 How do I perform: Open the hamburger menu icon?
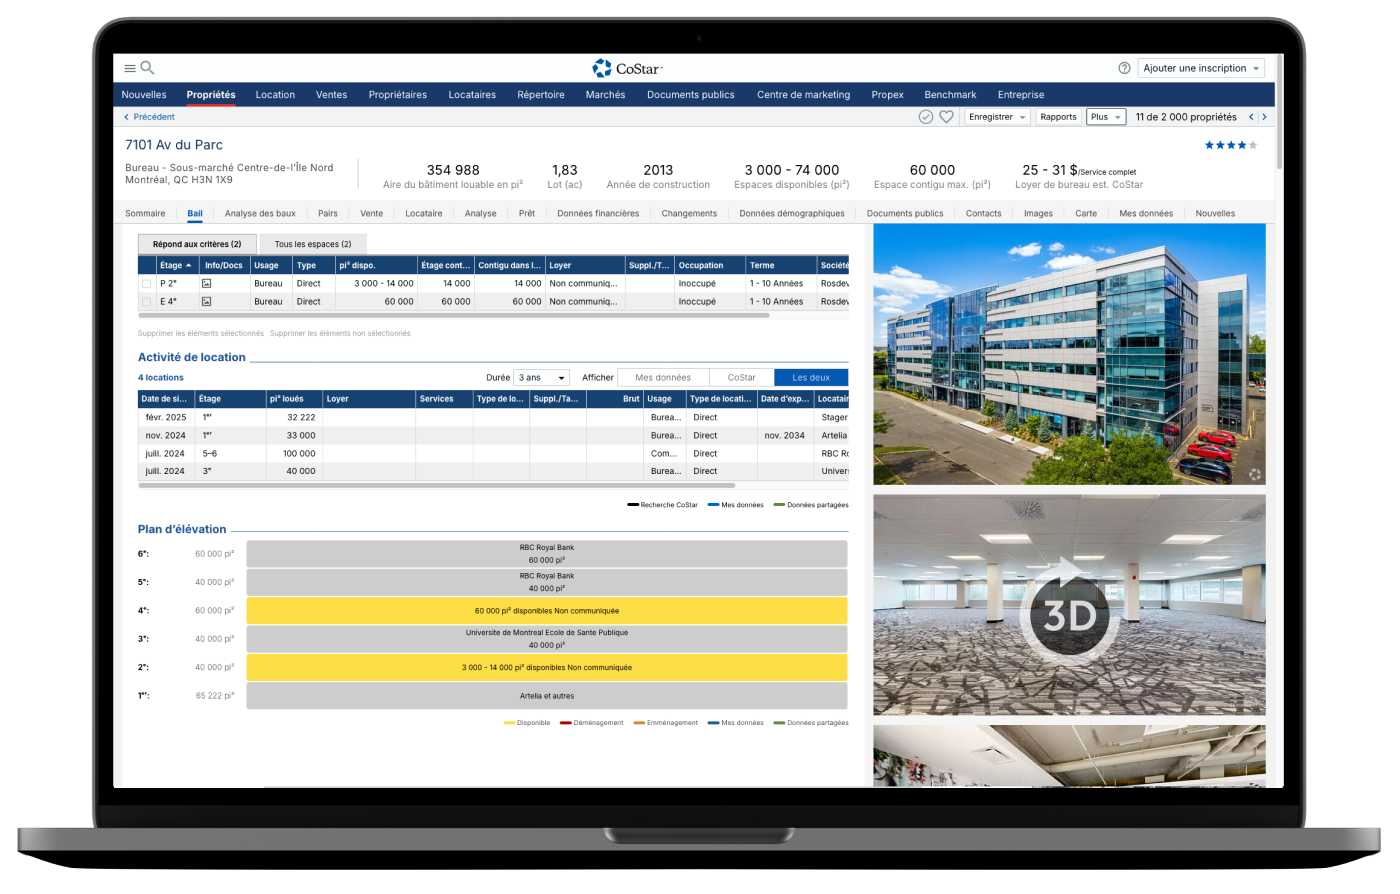pos(130,68)
